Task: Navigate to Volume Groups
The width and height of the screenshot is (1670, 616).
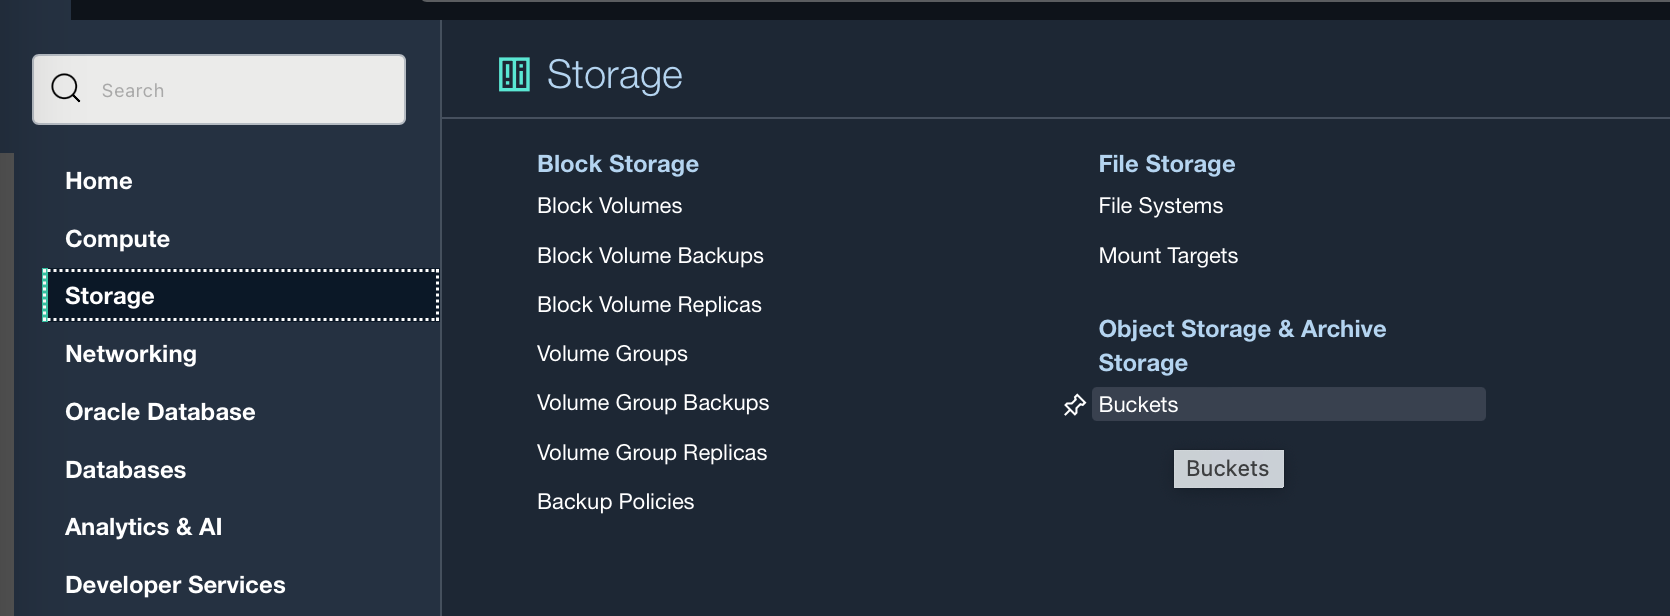Action: (612, 354)
